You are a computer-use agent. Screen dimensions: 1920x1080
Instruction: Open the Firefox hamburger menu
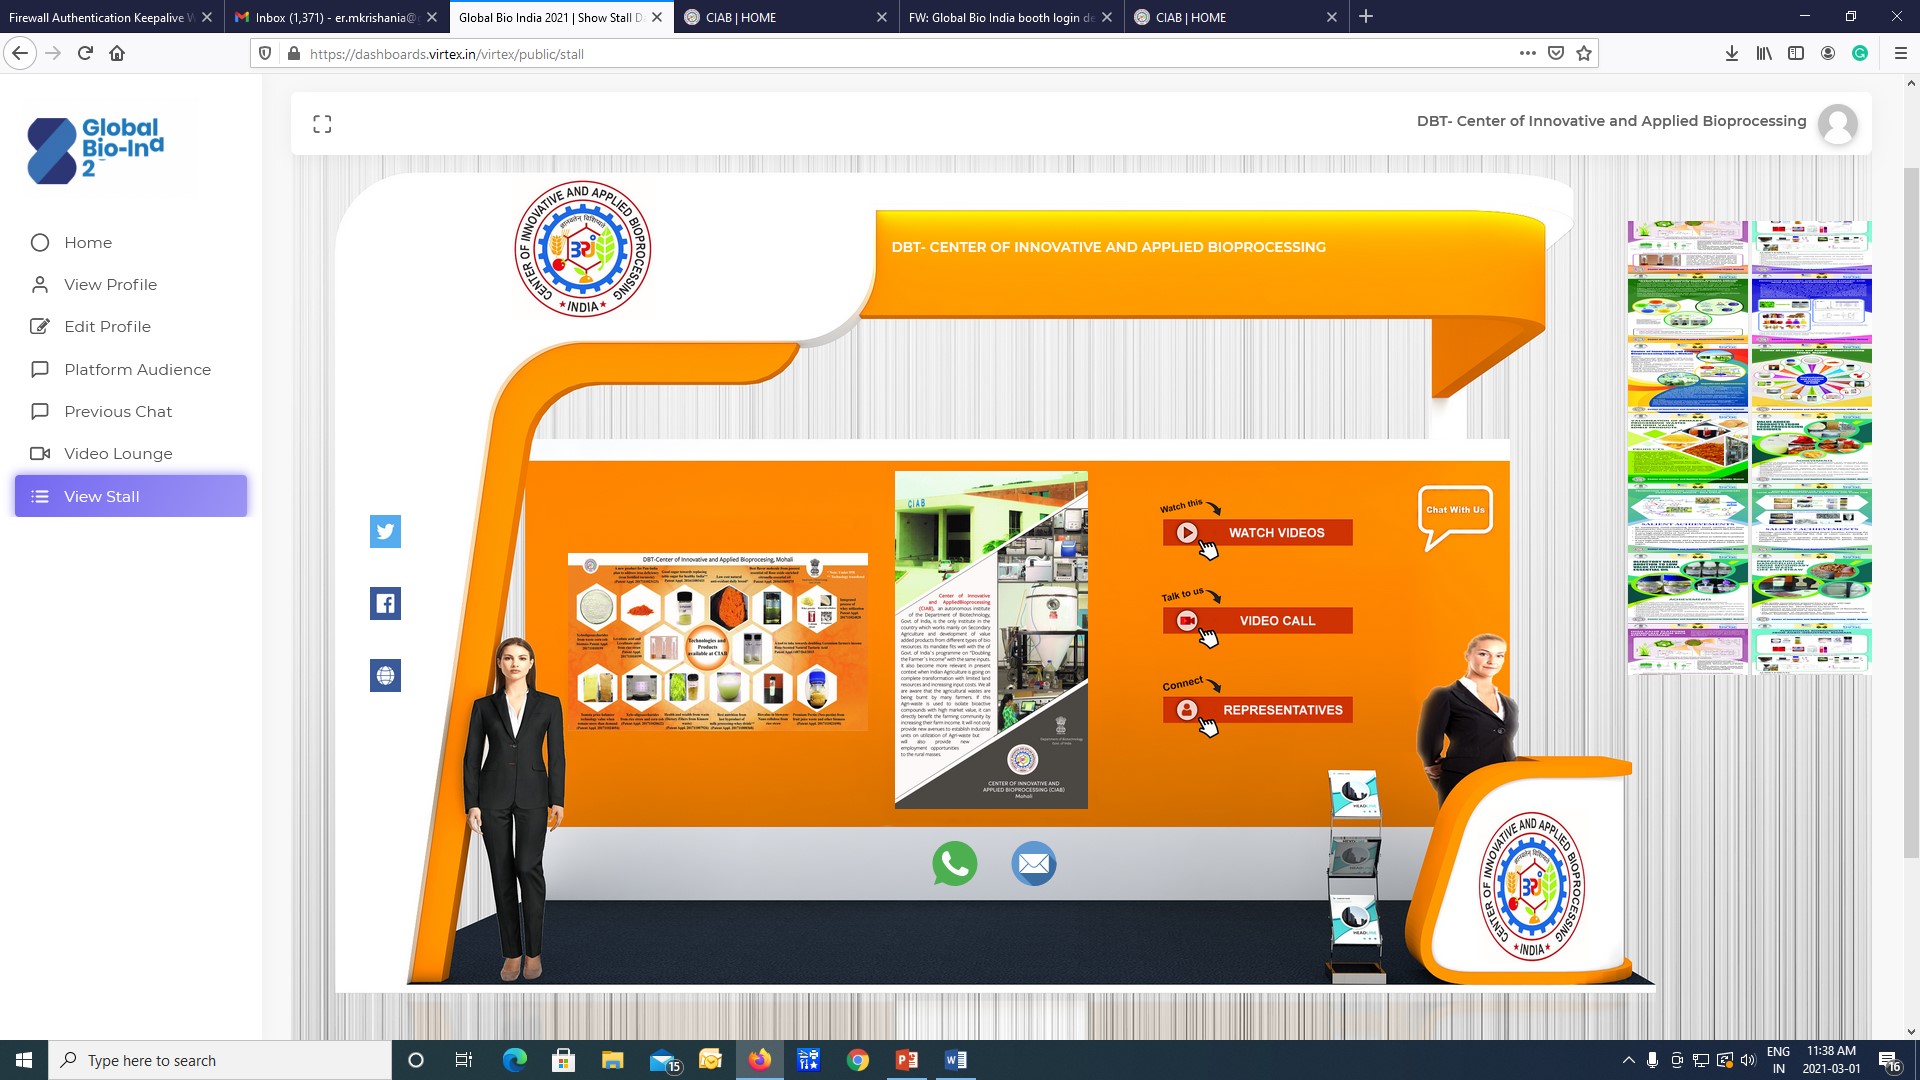click(1901, 53)
